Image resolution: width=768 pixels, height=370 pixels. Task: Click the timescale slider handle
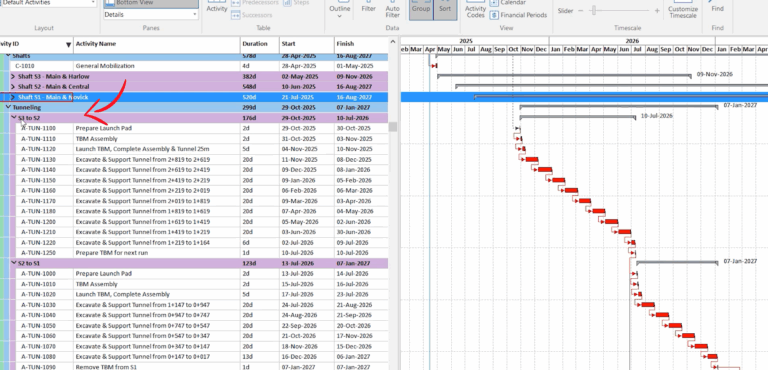(x=594, y=10)
